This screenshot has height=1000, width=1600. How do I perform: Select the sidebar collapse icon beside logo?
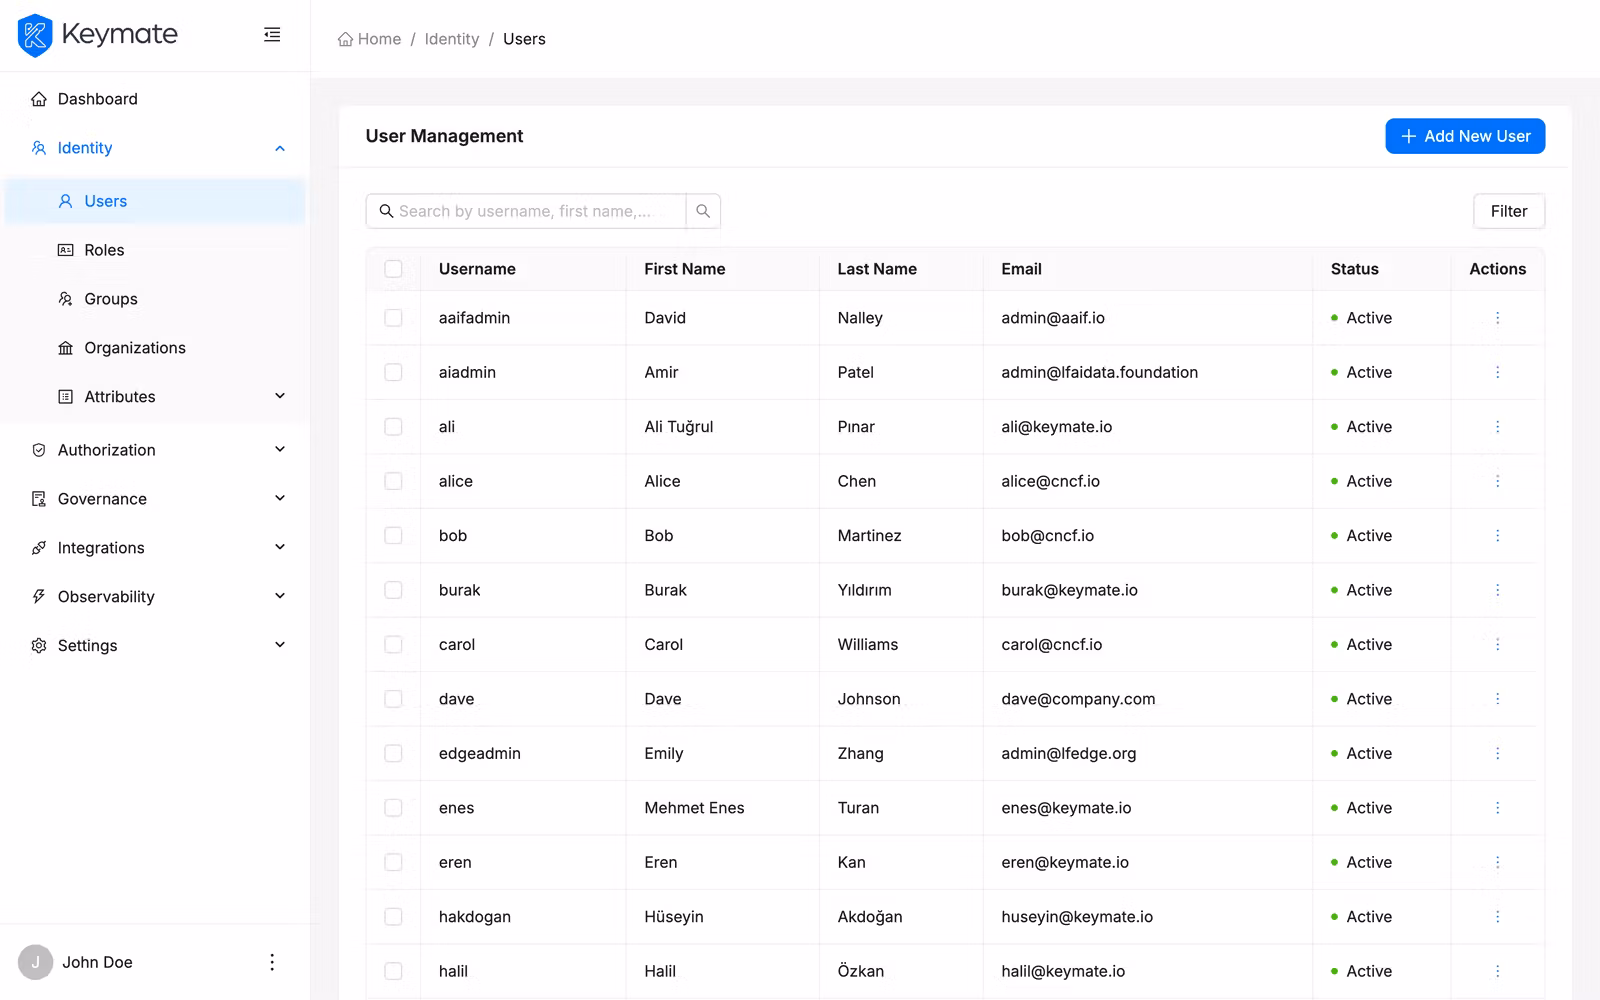(271, 33)
